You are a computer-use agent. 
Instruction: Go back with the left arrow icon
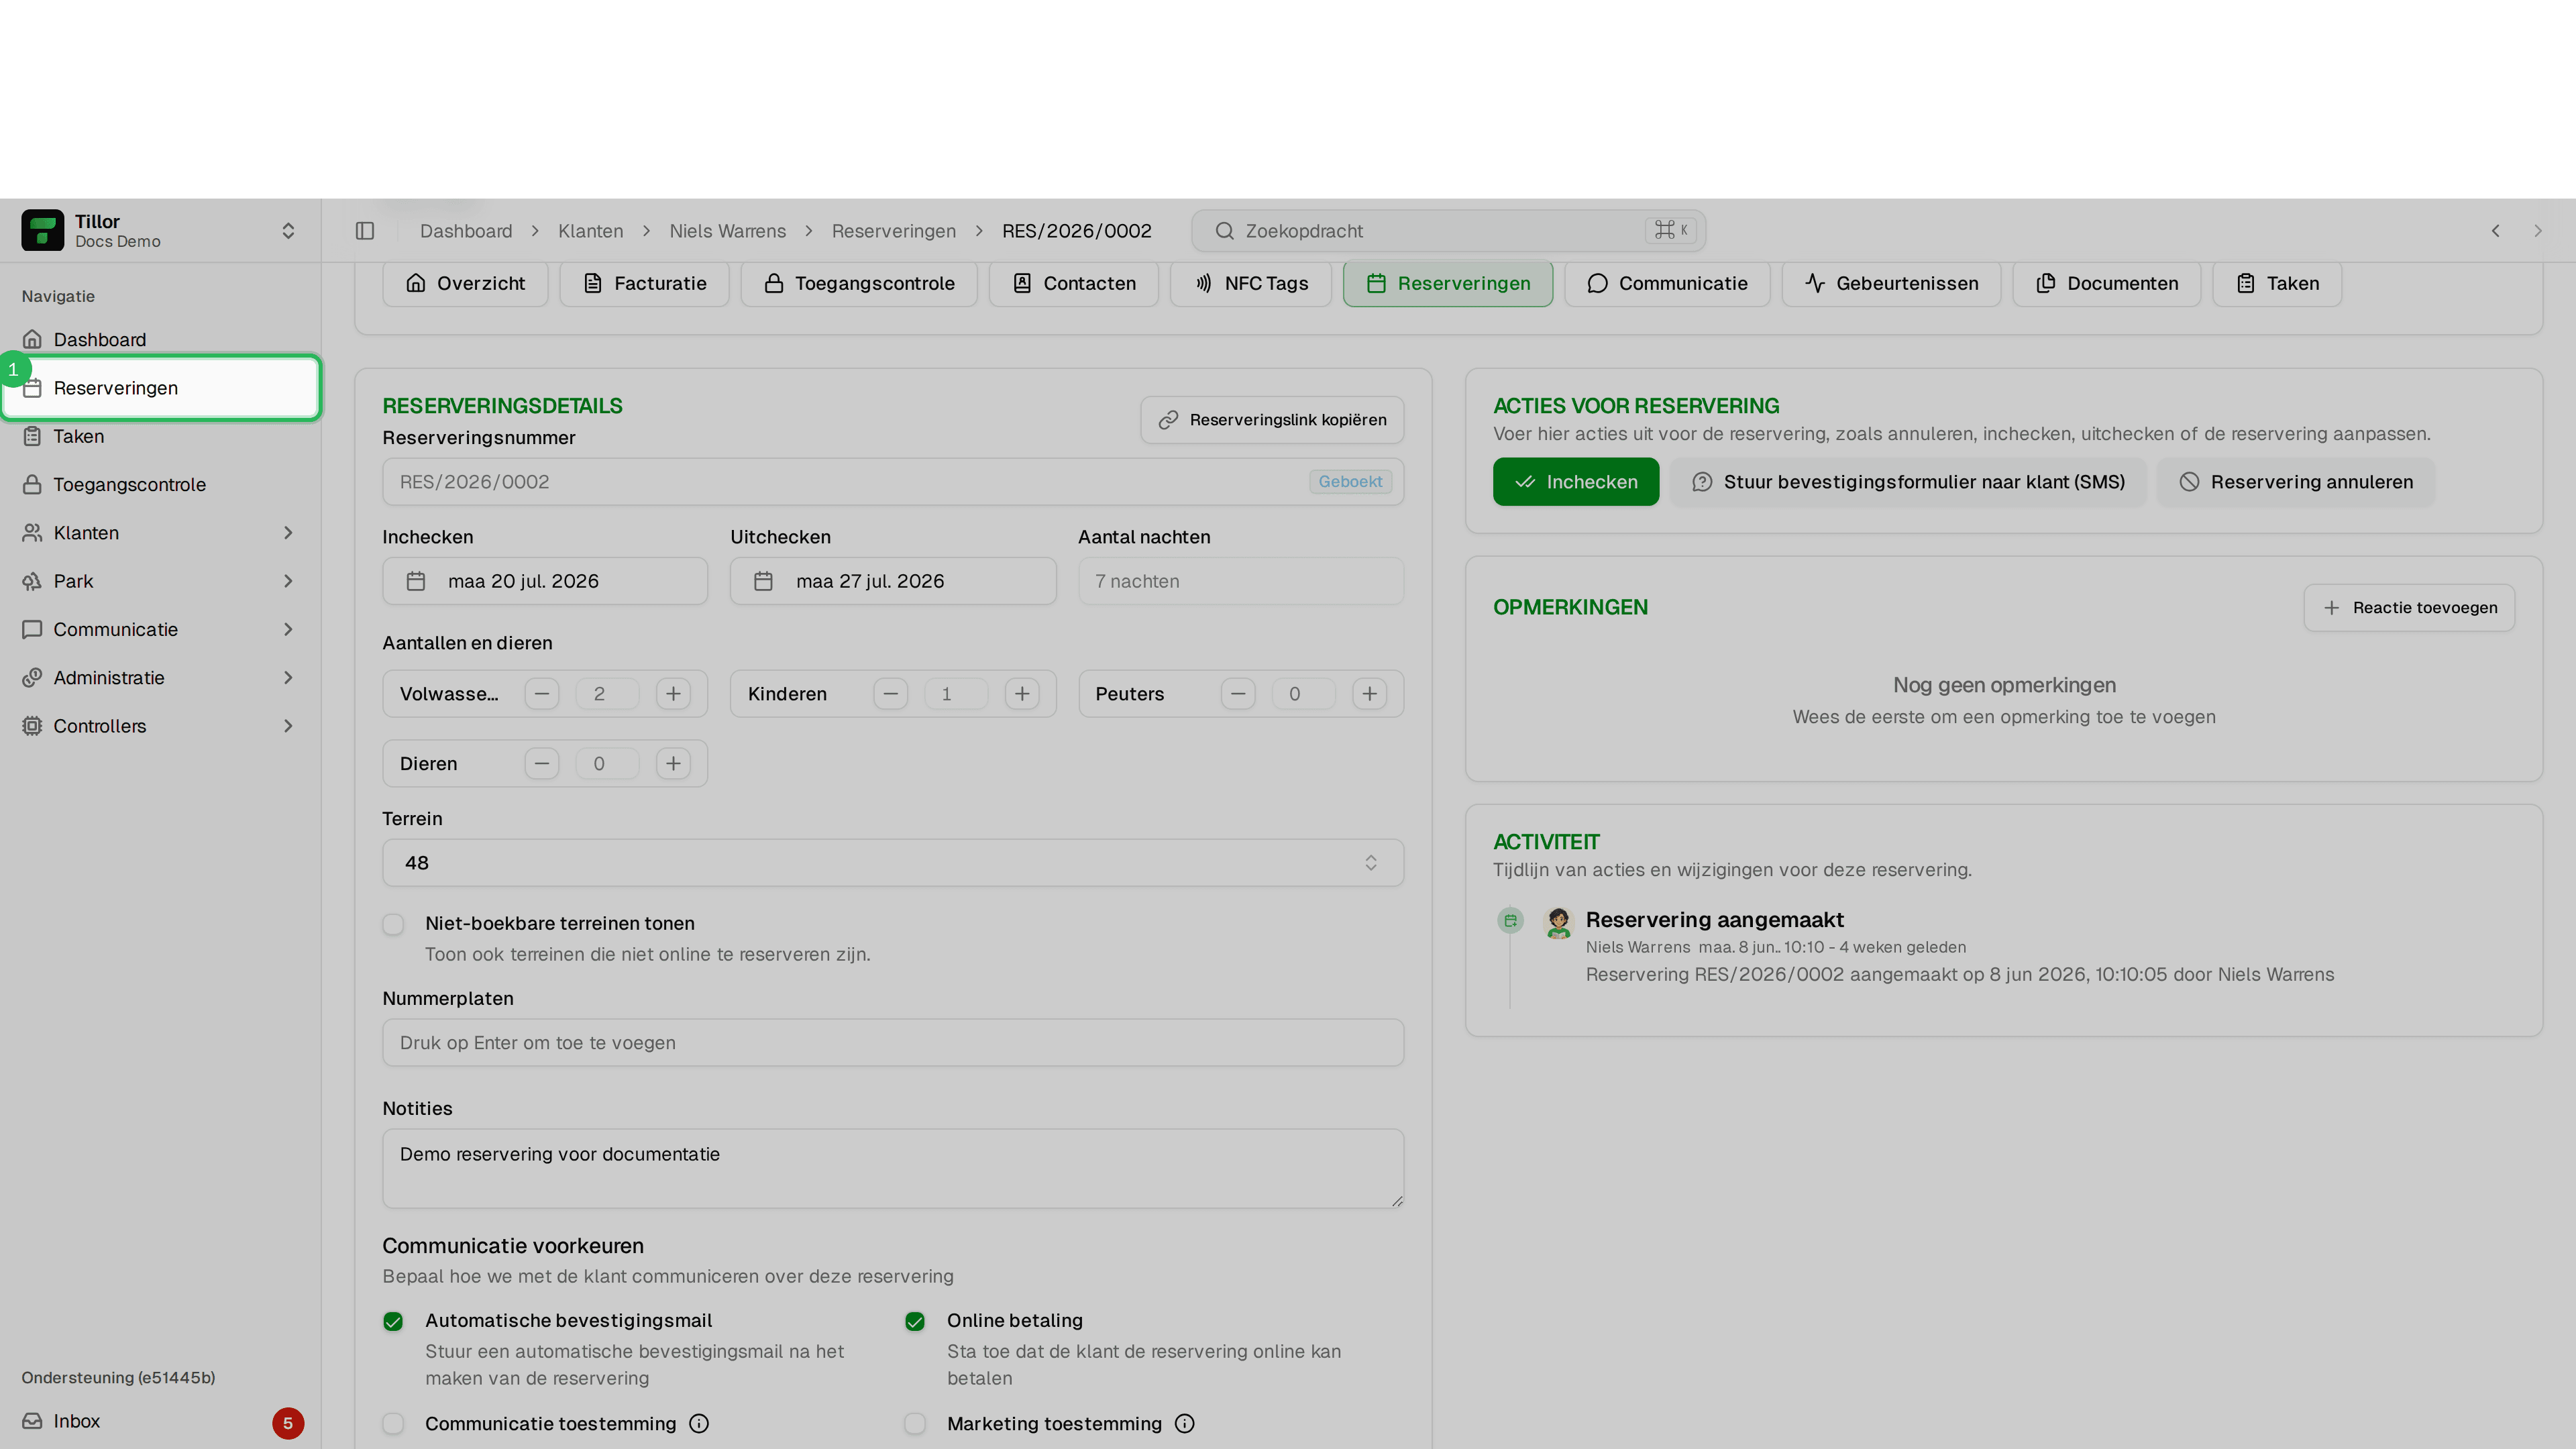coord(2495,231)
